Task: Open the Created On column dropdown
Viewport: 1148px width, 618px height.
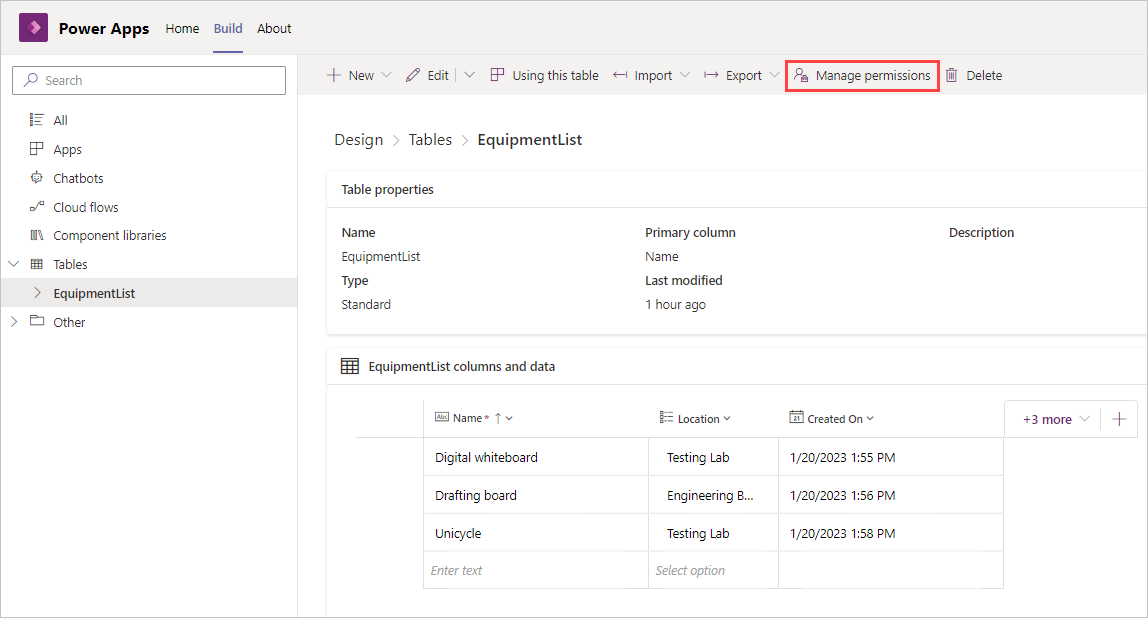Action: 871,419
